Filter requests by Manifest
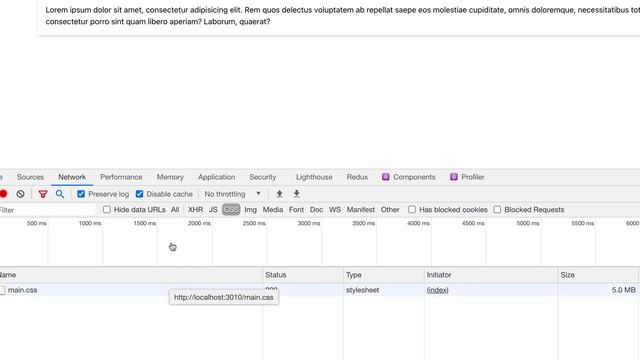This screenshot has height=360, width=640. pyautogui.click(x=361, y=210)
